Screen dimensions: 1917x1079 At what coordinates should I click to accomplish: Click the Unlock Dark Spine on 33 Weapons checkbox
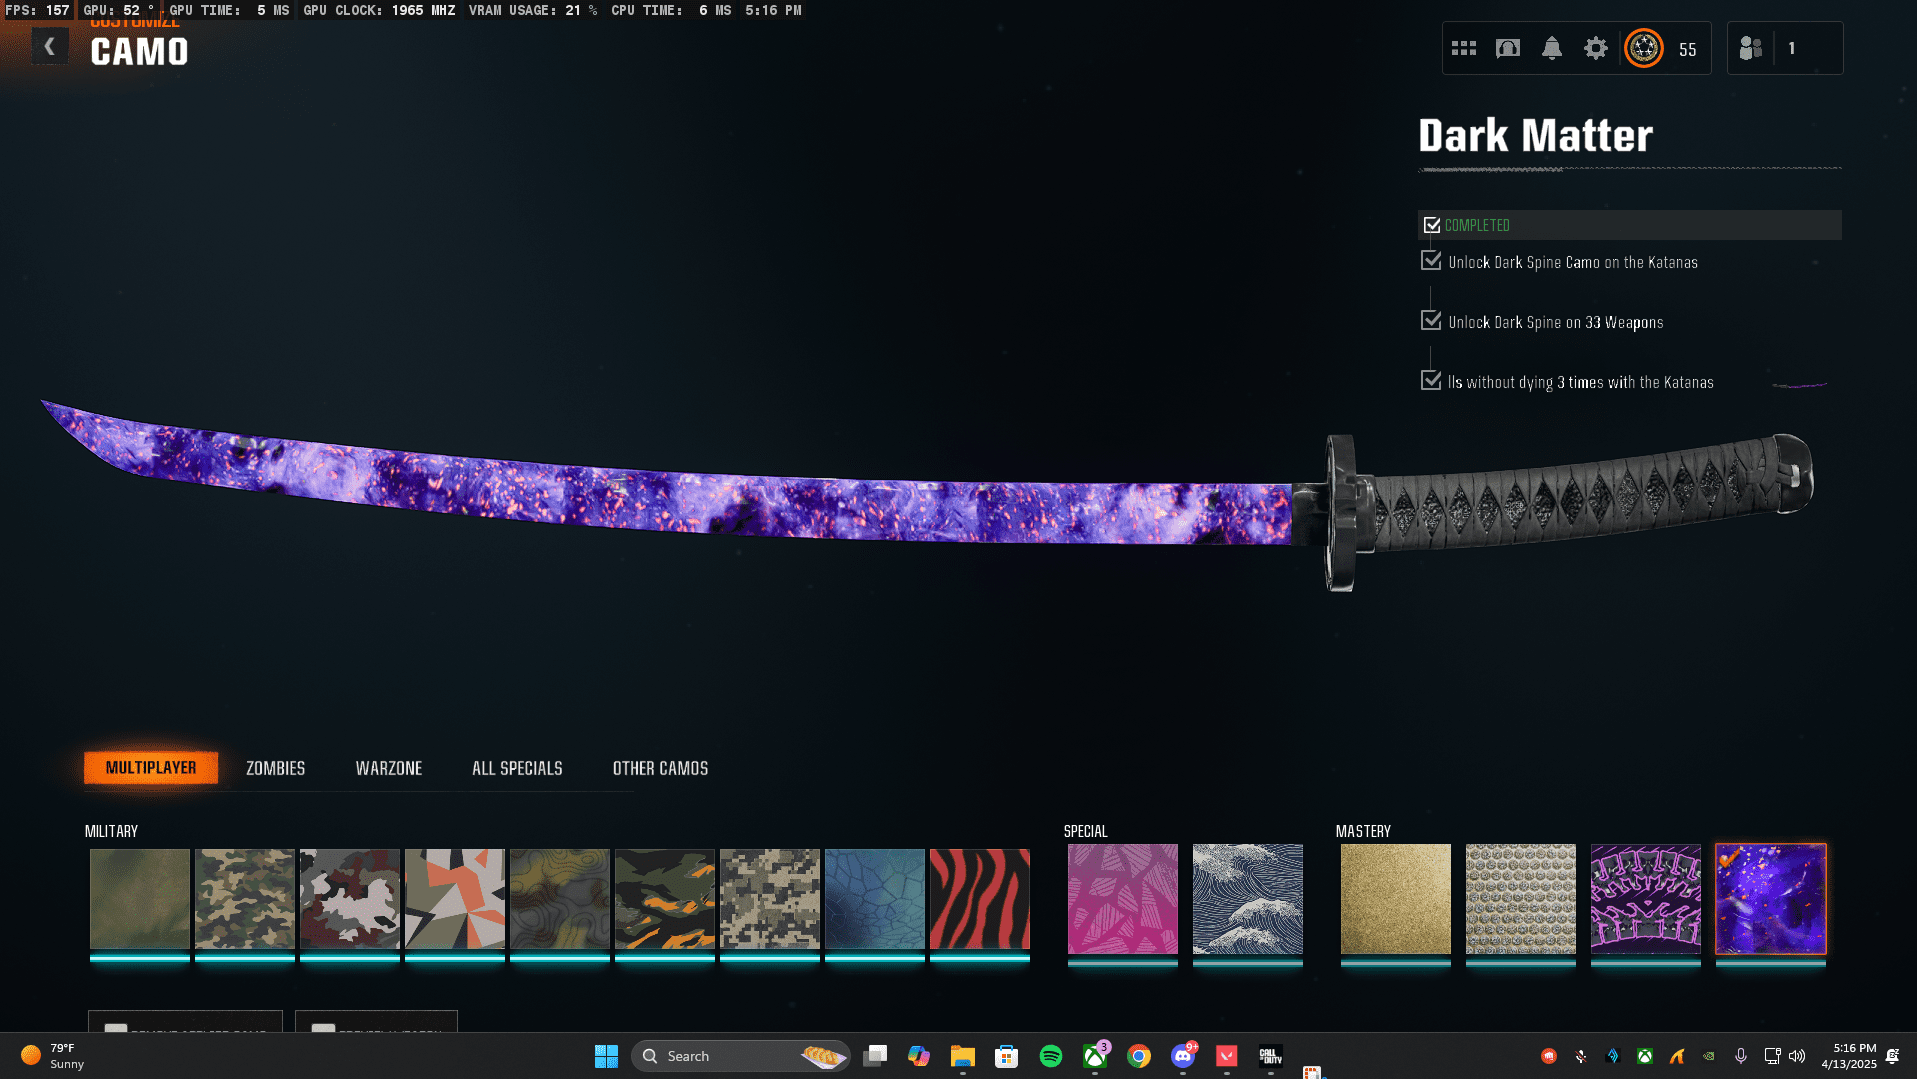(x=1431, y=321)
